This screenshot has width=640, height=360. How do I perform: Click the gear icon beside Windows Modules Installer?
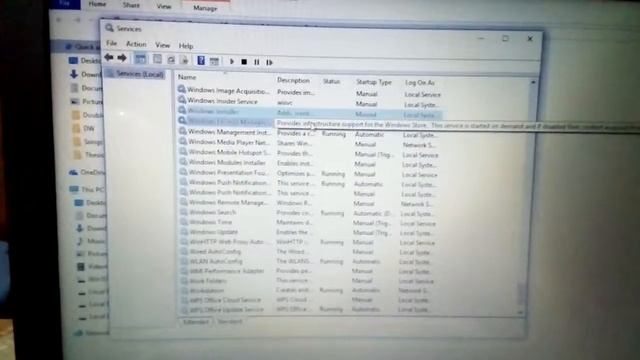184,162
